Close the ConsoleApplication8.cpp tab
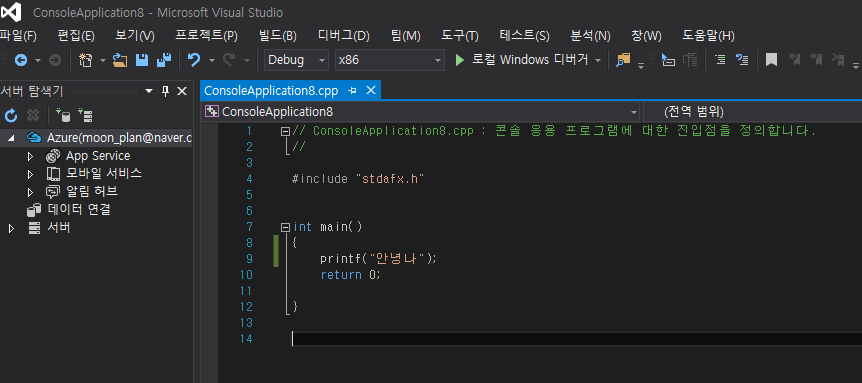This screenshot has width=862, height=383. 371,90
